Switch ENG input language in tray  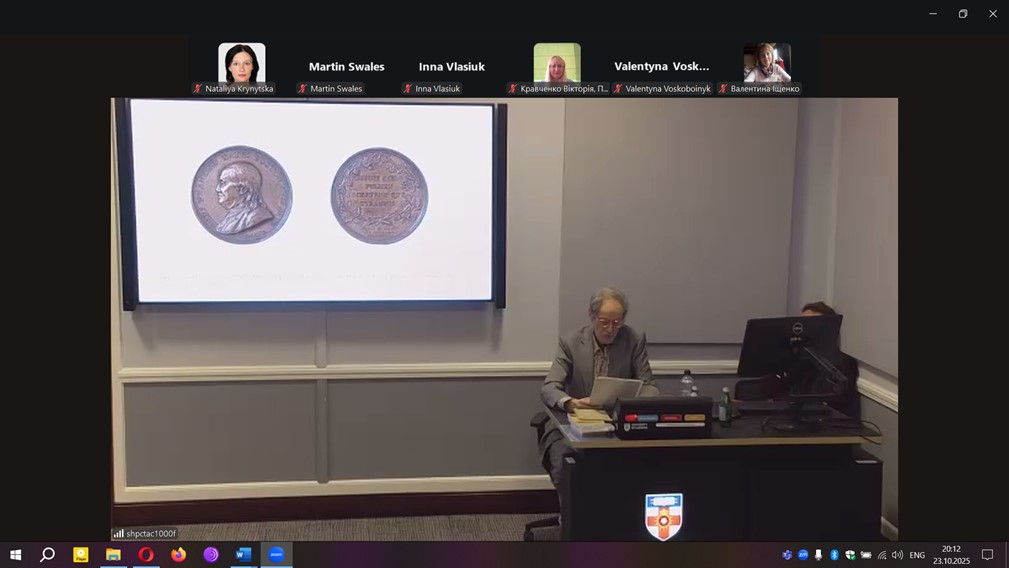click(x=917, y=555)
